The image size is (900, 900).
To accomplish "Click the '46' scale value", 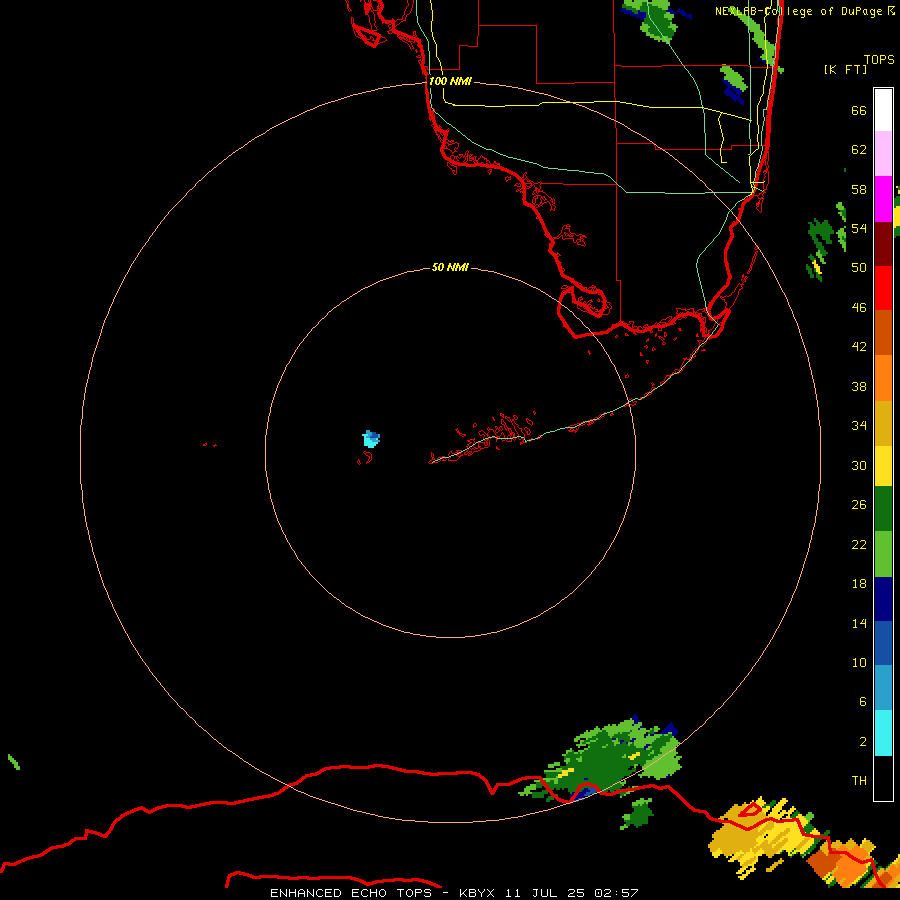I will pyautogui.click(x=859, y=307).
